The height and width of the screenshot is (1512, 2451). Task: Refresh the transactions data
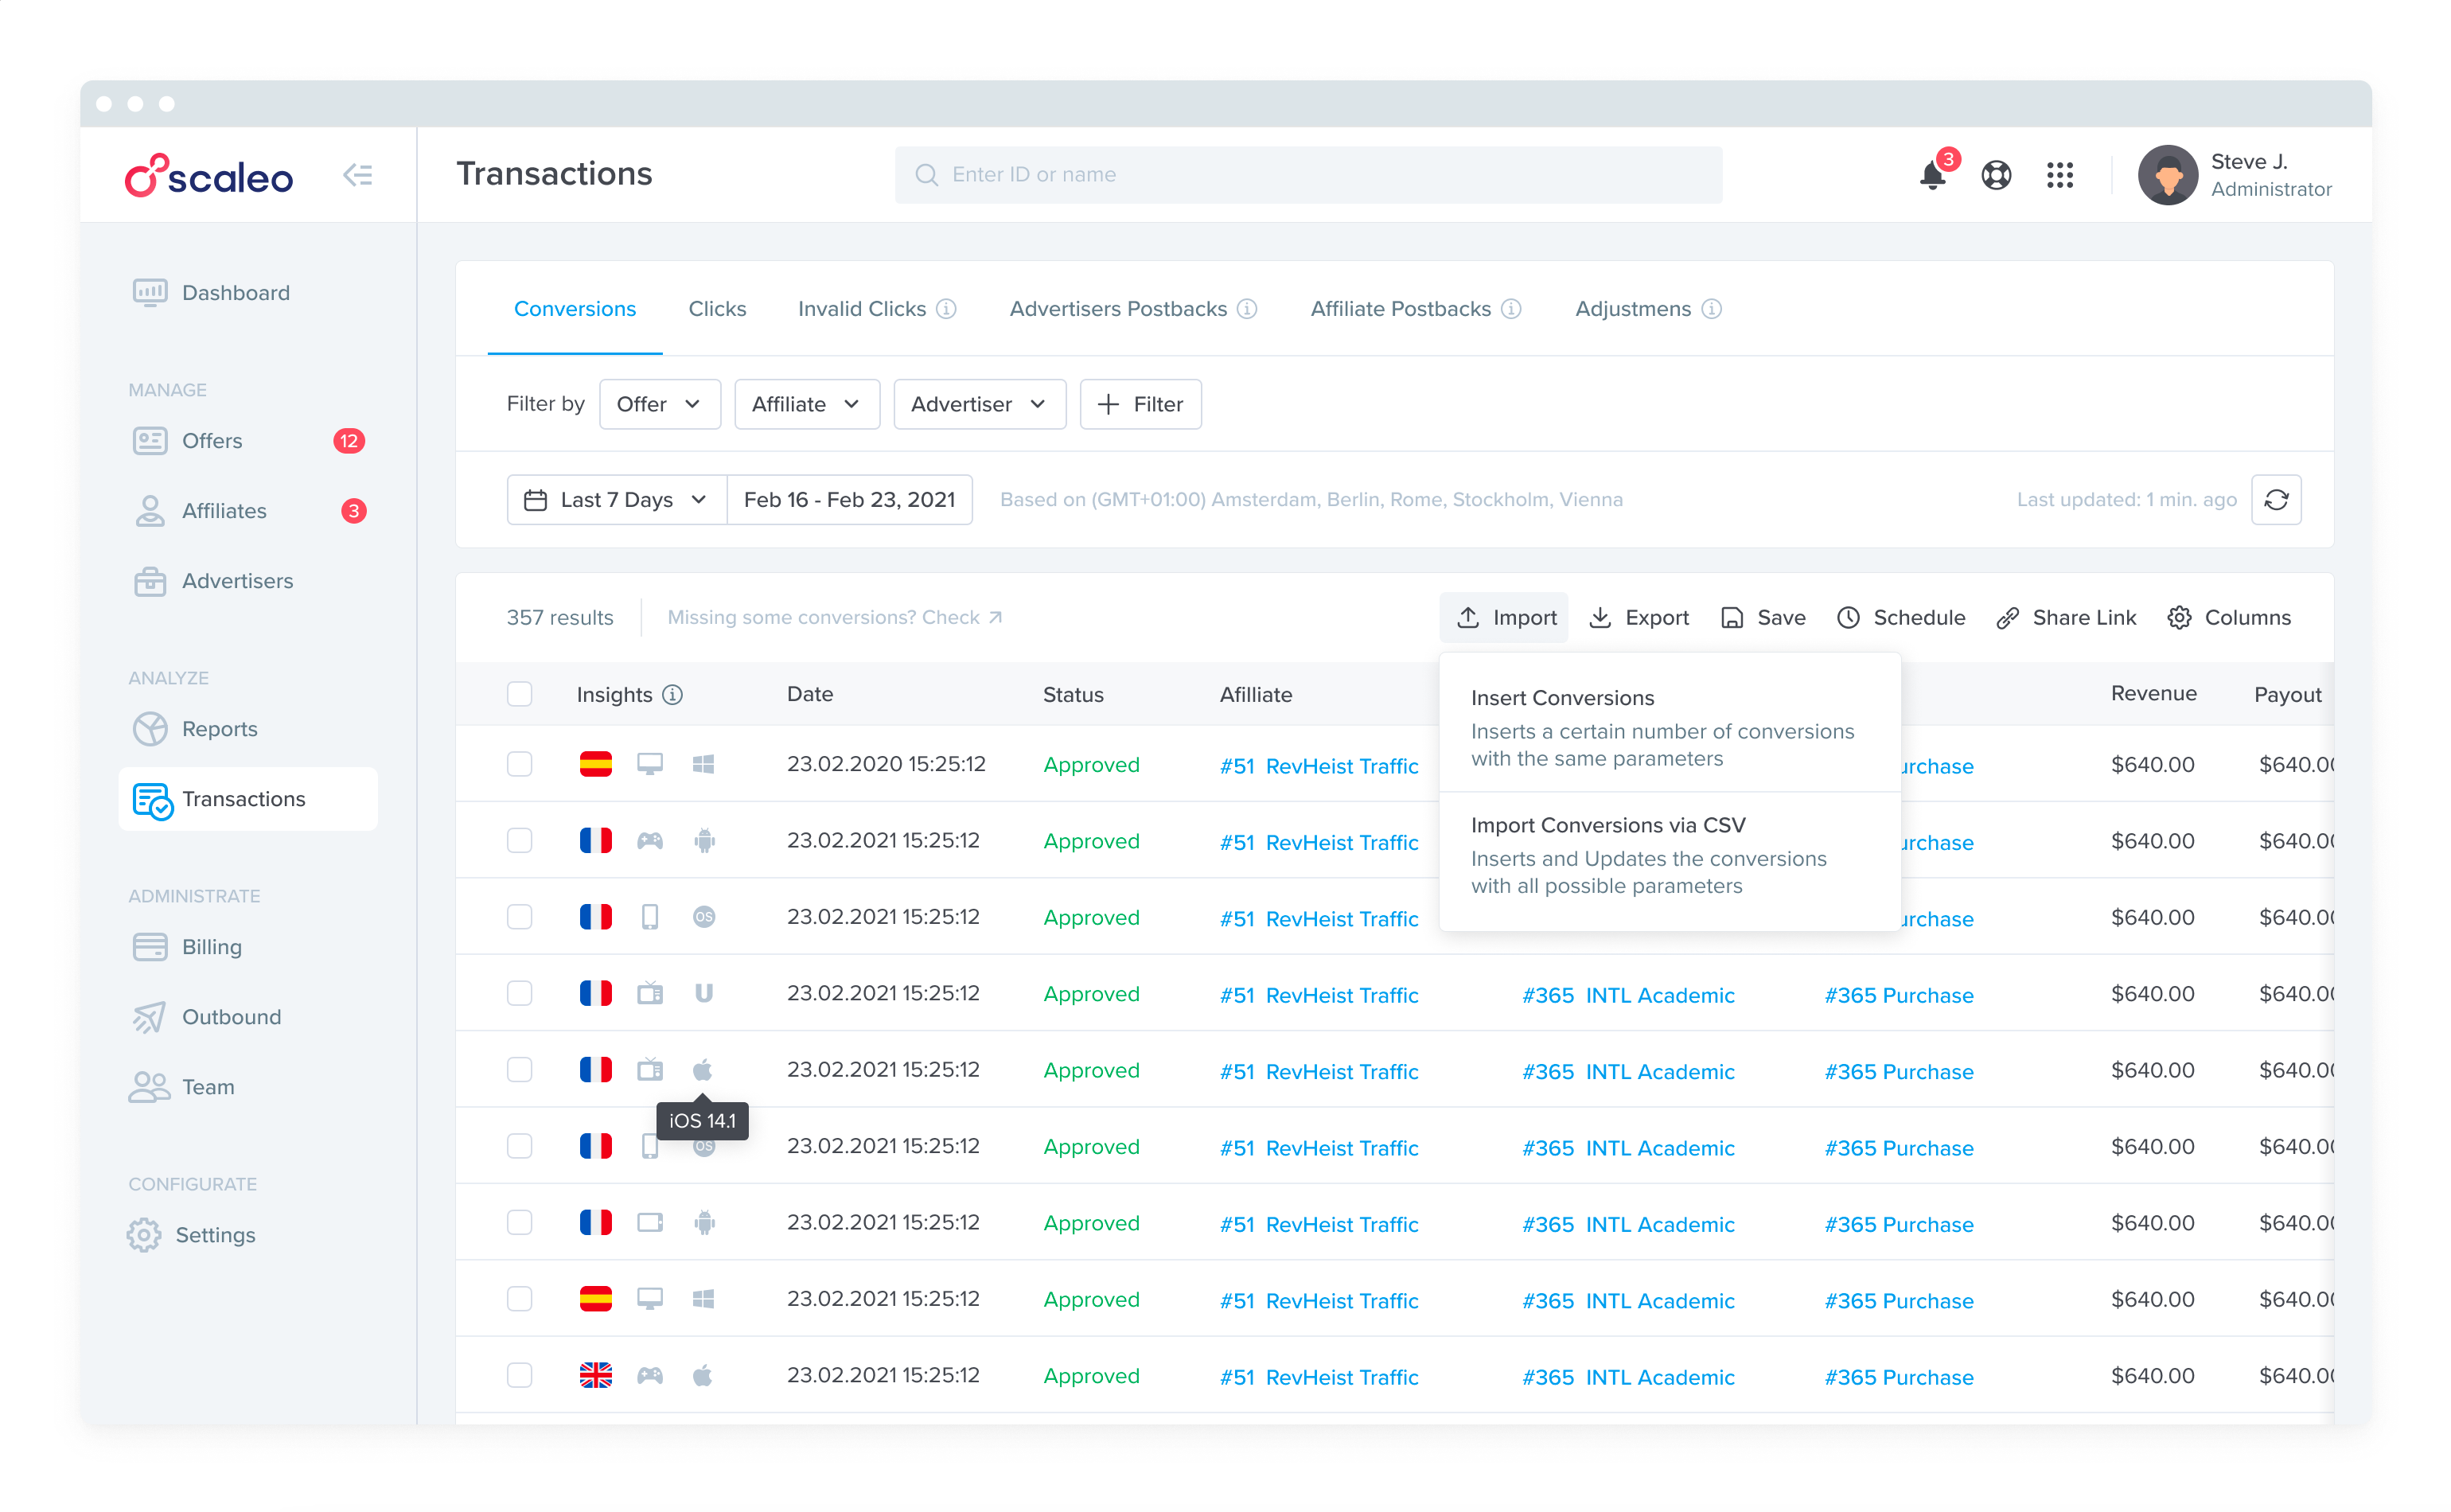pos(2277,499)
